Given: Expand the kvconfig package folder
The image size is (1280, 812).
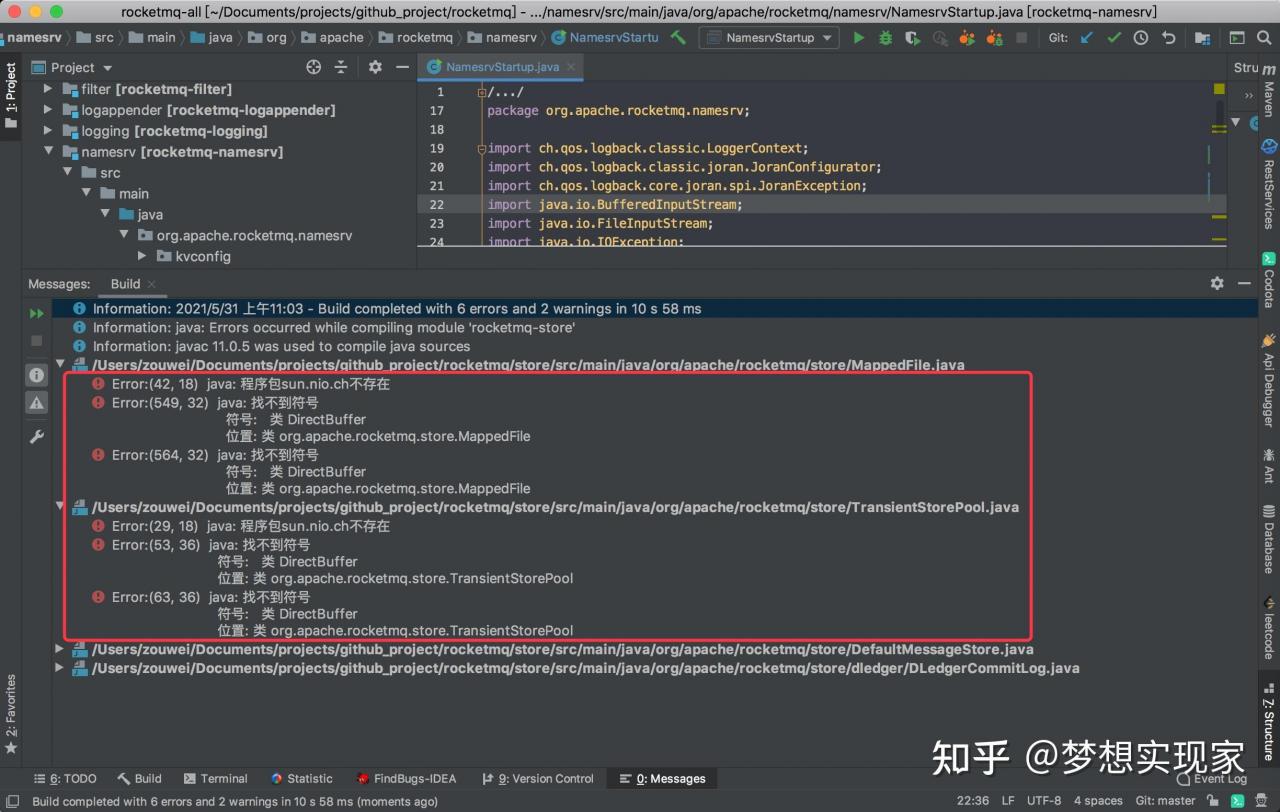Looking at the screenshot, I should [141, 256].
